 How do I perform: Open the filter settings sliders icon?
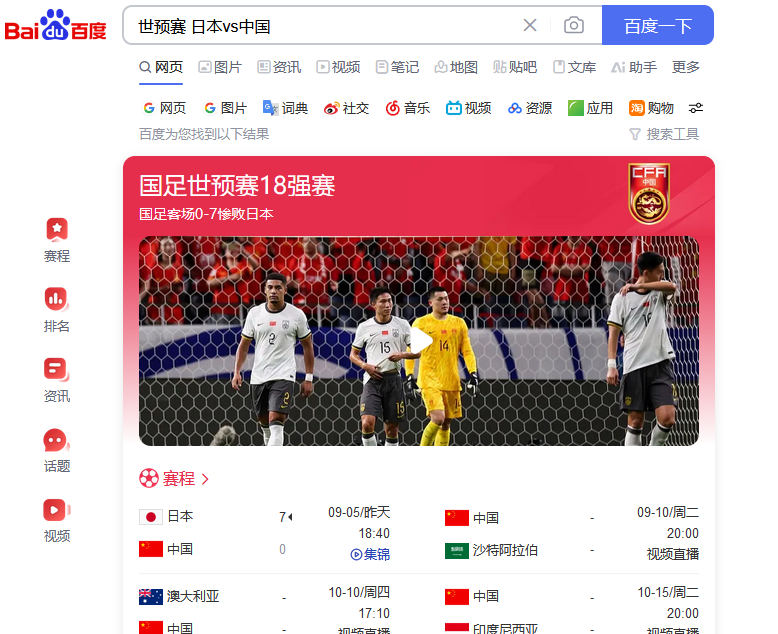point(696,108)
